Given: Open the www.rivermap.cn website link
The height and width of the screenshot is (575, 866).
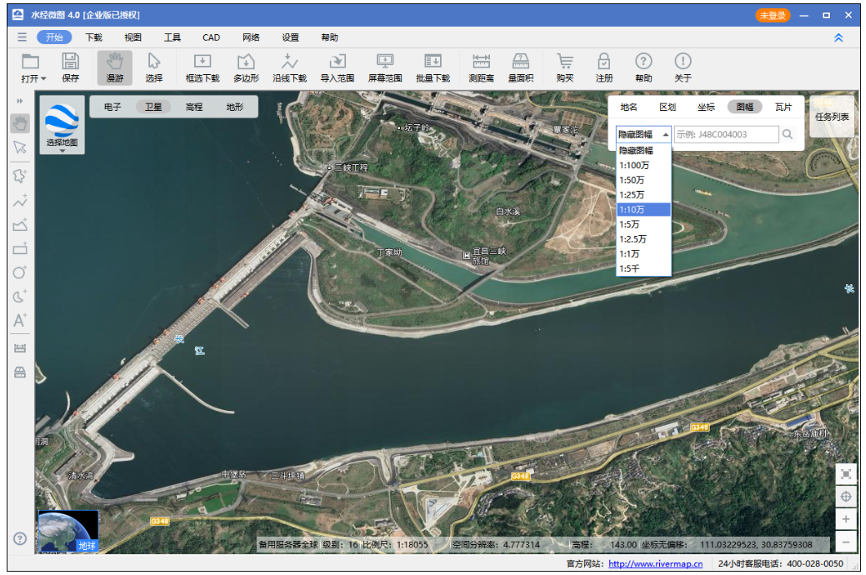Looking at the screenshot, I should (655, 565).
